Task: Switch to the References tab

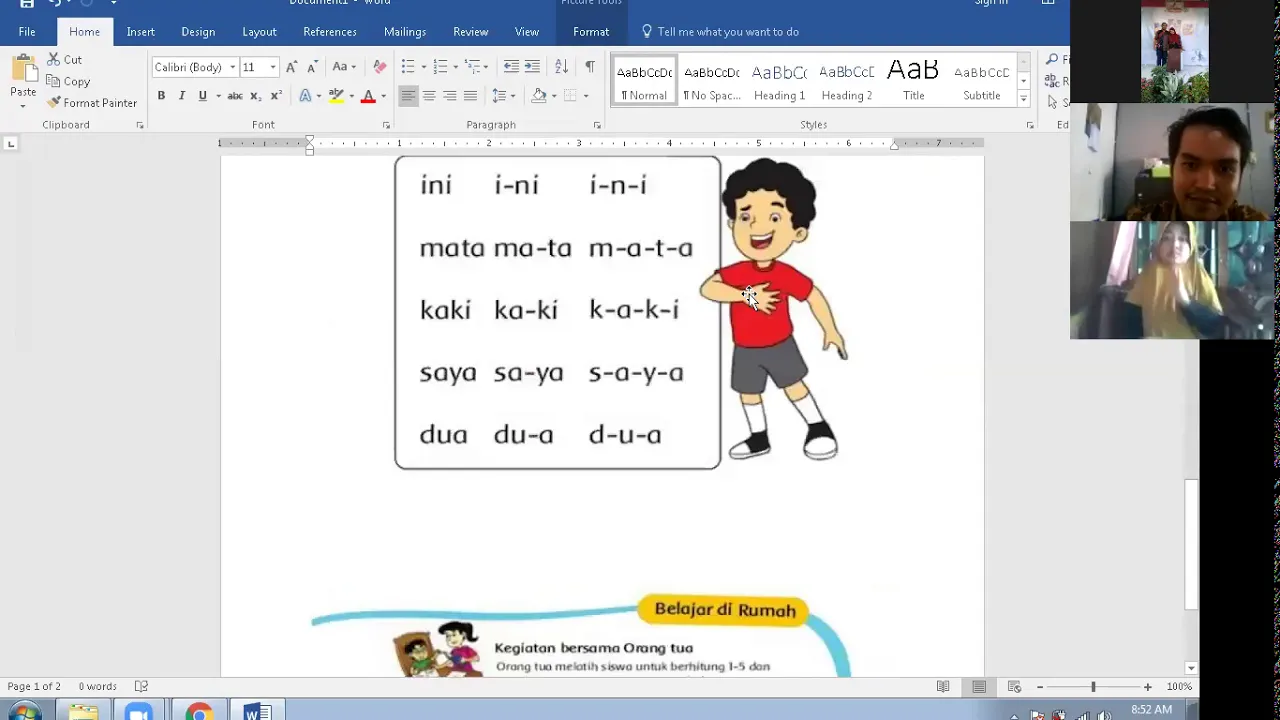Action: (x=330, y=32)
